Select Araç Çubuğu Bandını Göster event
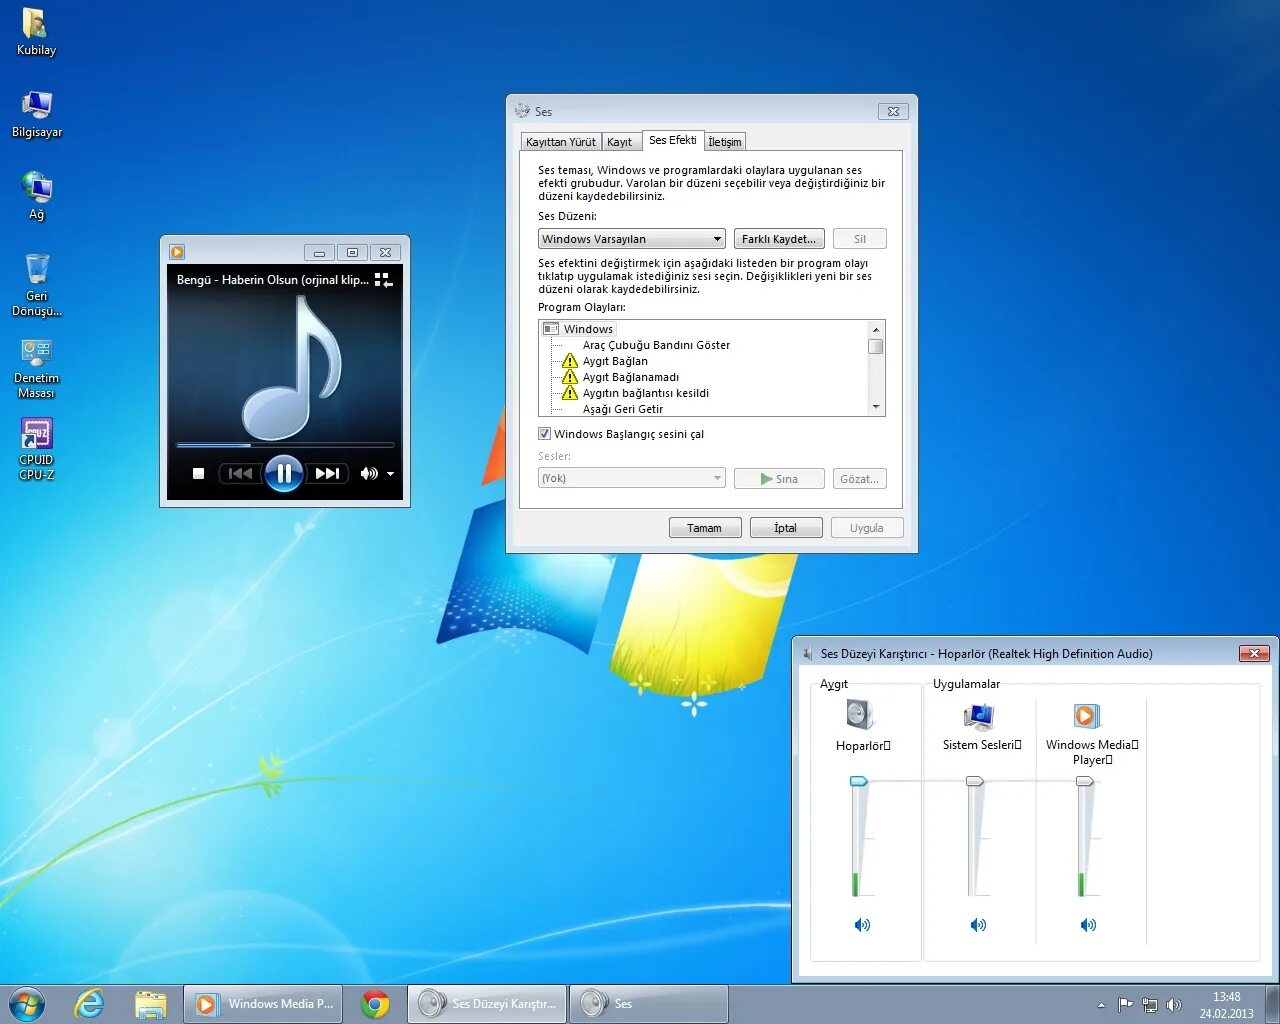 coord(656,345)
